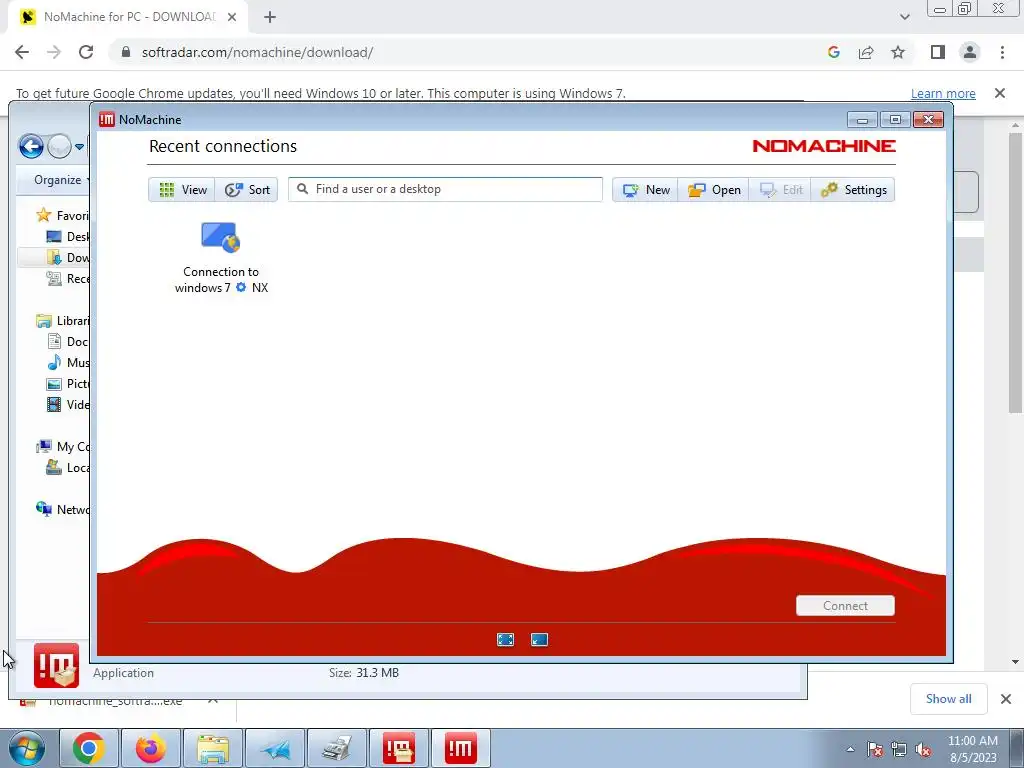Click the gear icon beside 'windows 7'

[x=241, y=287]
